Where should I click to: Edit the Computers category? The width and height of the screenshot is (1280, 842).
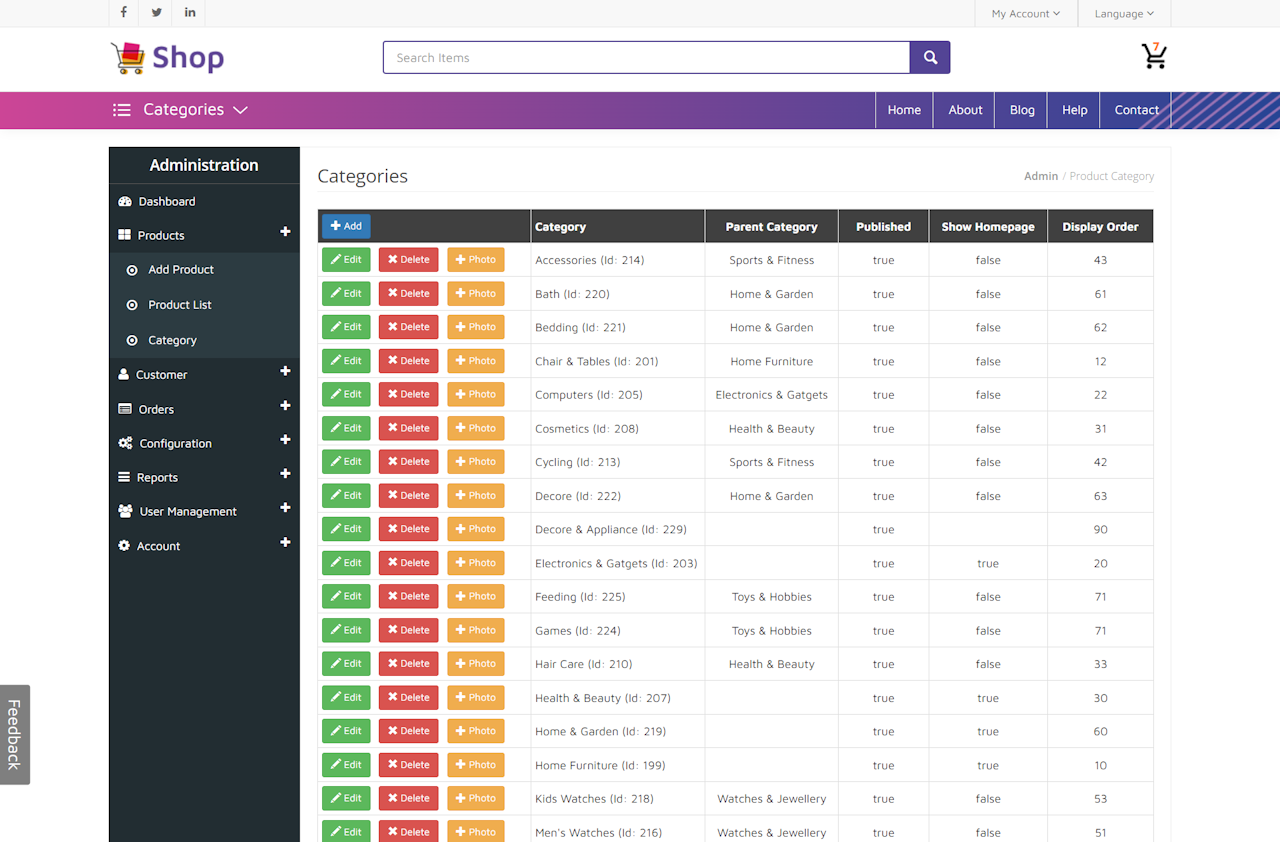coord(346,394)
